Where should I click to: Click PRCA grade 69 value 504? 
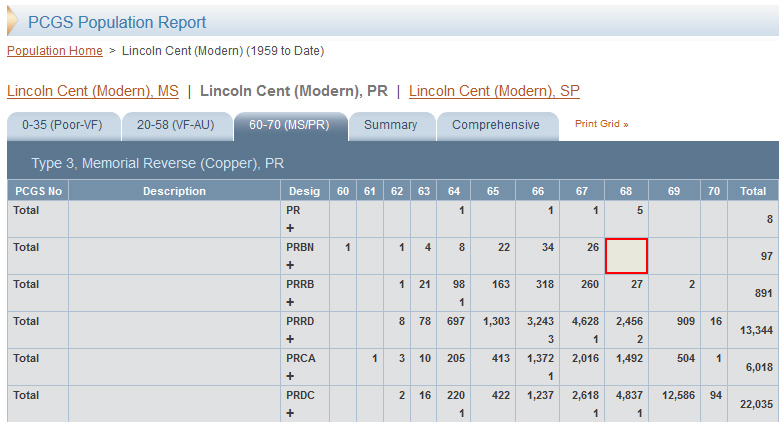coord(686,358)
